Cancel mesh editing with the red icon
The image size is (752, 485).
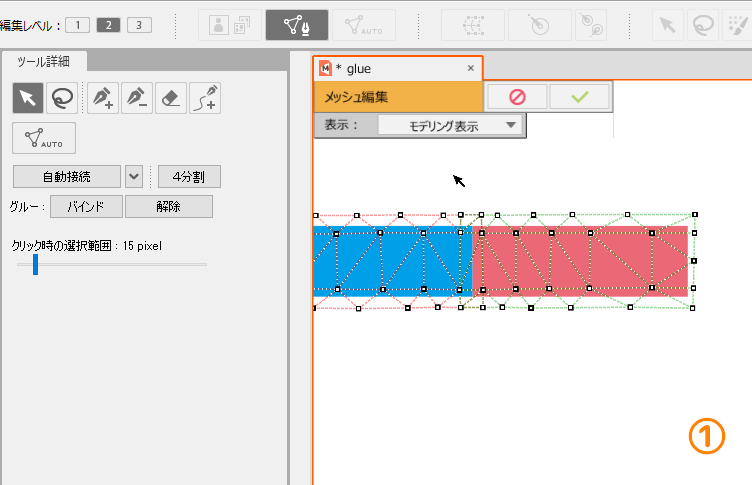[x=516, y=97]
